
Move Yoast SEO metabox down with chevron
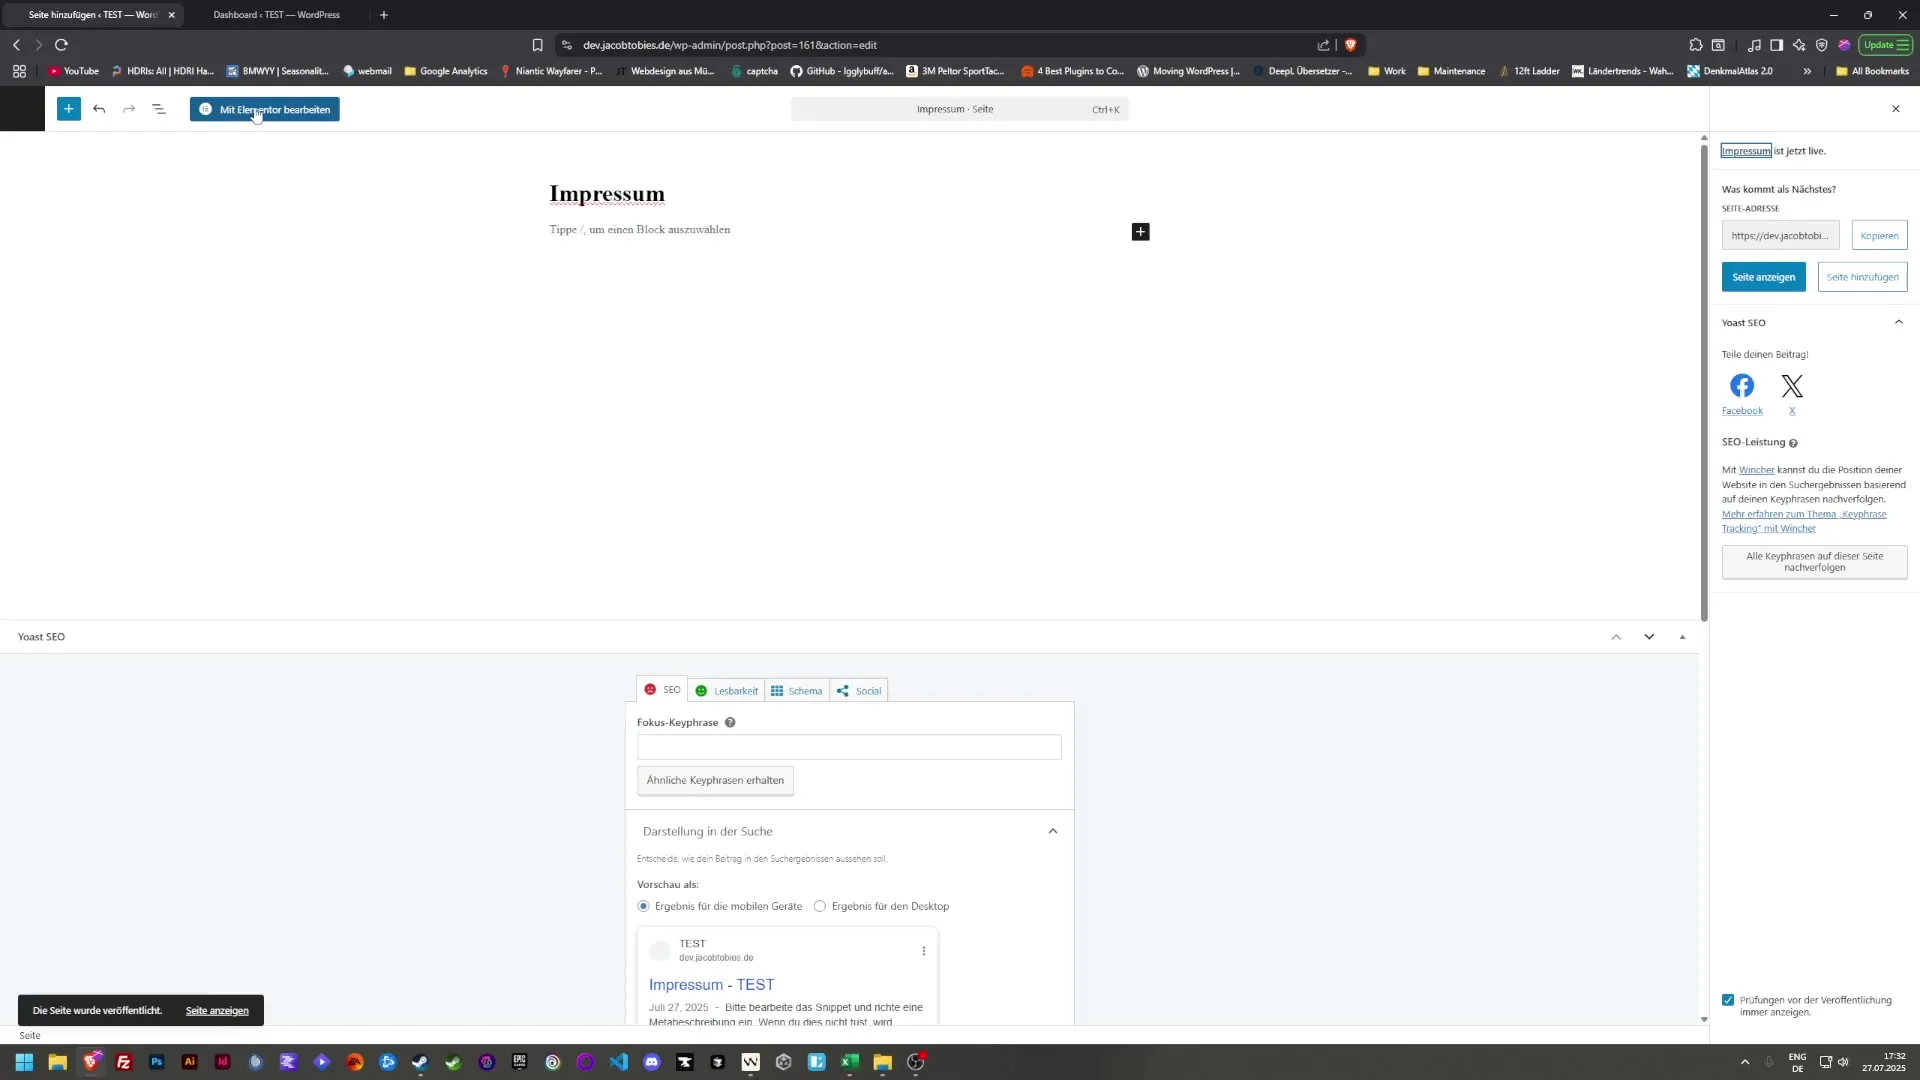1649,637
